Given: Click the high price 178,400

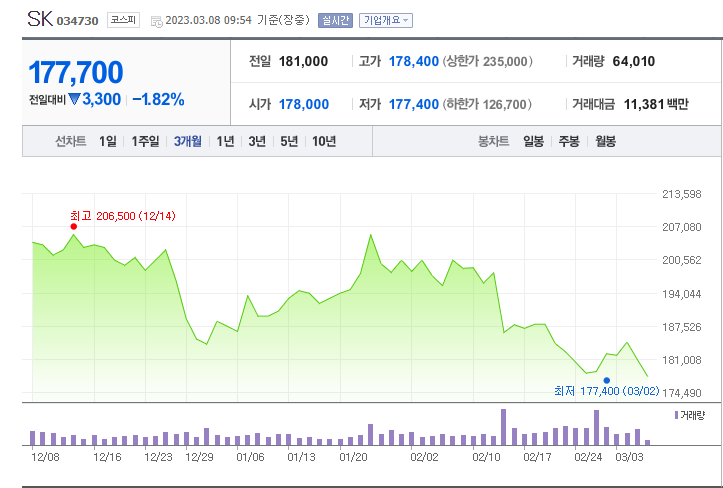Looking at the screenshot, I should [414, 61].
